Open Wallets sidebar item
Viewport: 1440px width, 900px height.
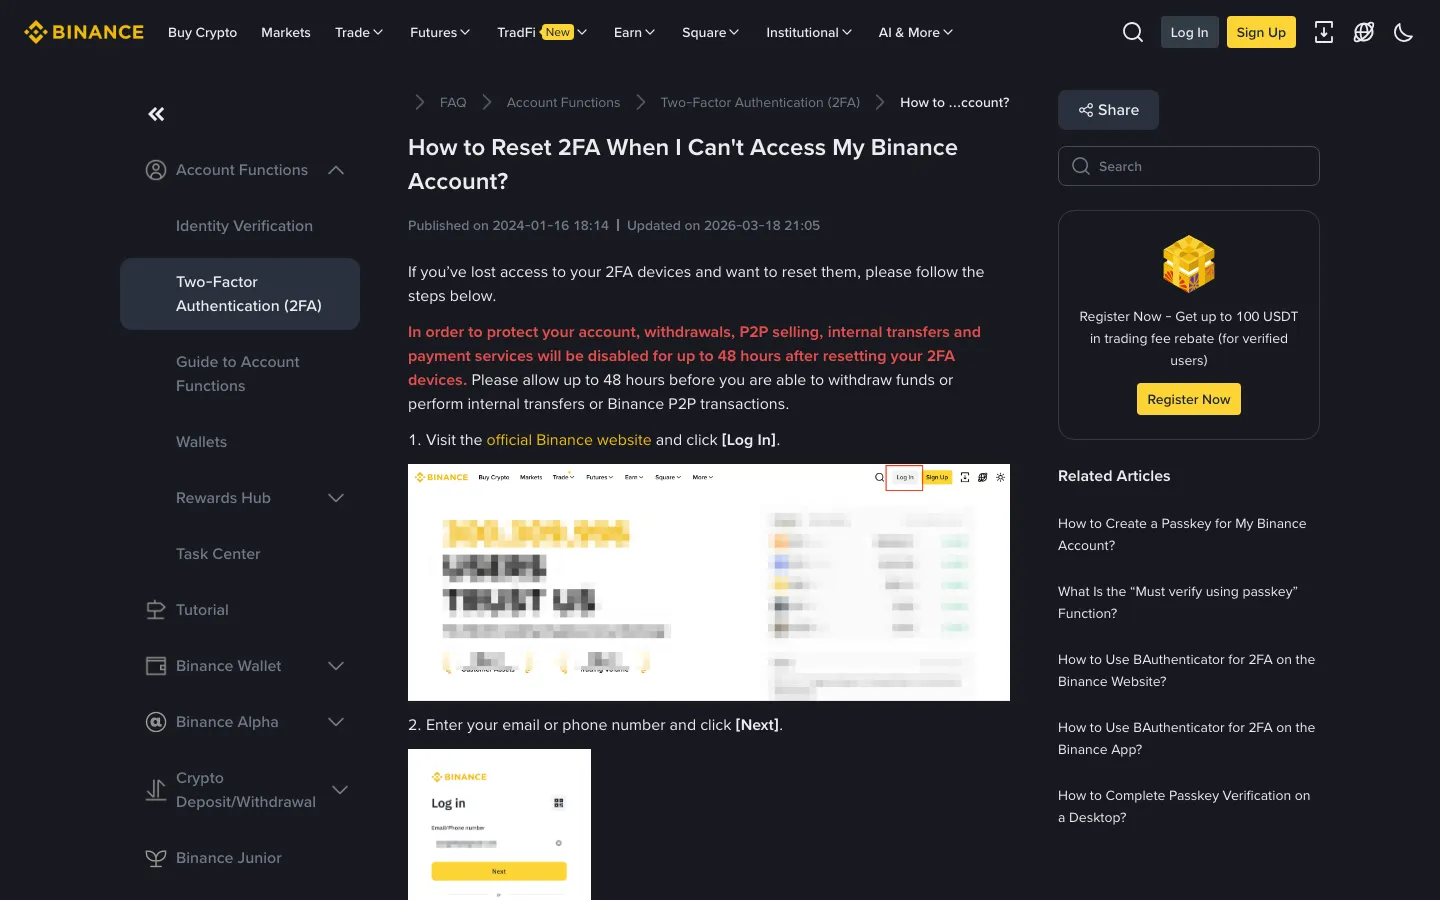[x=201, y=442]
